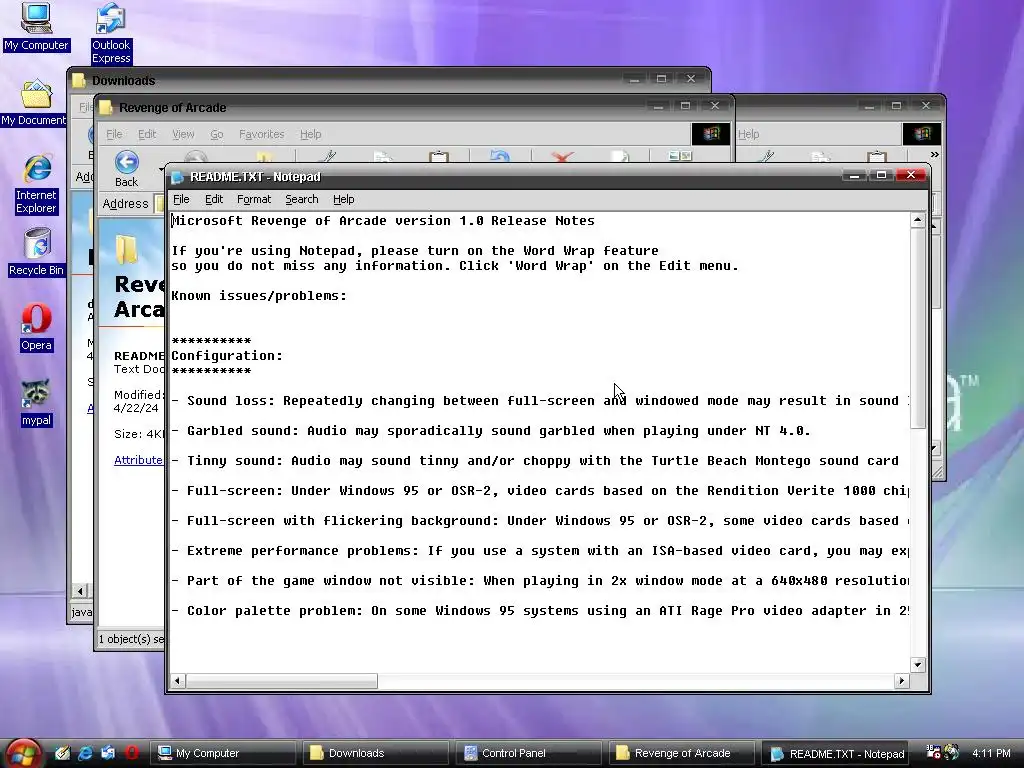Viewport: 1024px width, 768px height.
Task: Click the Properties icon in Revenge of Arcade toolbar
Action: [619, 156]
